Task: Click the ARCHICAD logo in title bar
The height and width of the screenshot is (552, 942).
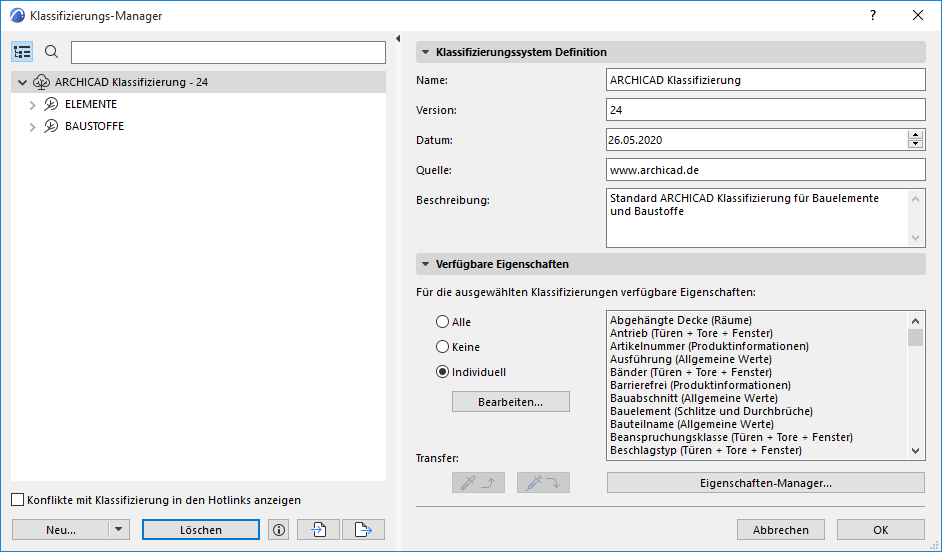Action: tap(17, 16)
